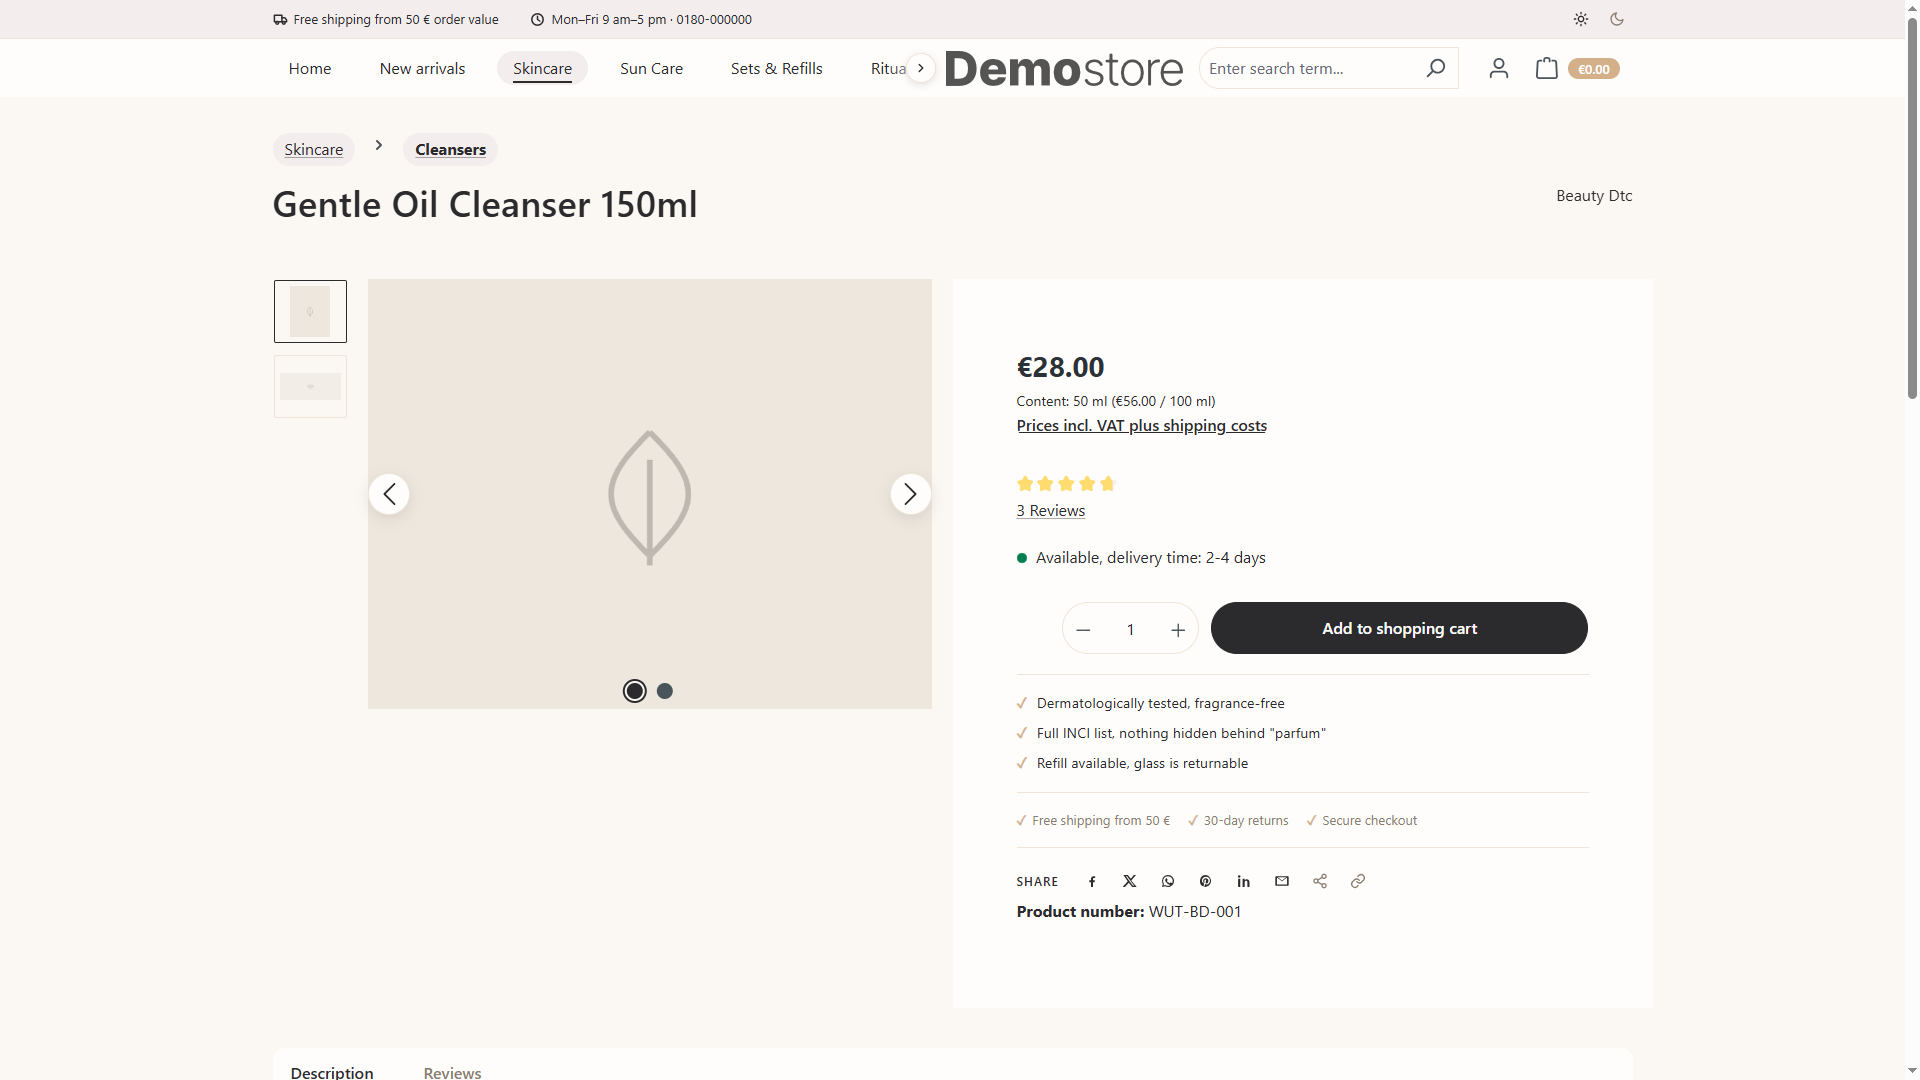Show next product image arrow
Screen dimensions: 1920x1080
pos(910,494)
